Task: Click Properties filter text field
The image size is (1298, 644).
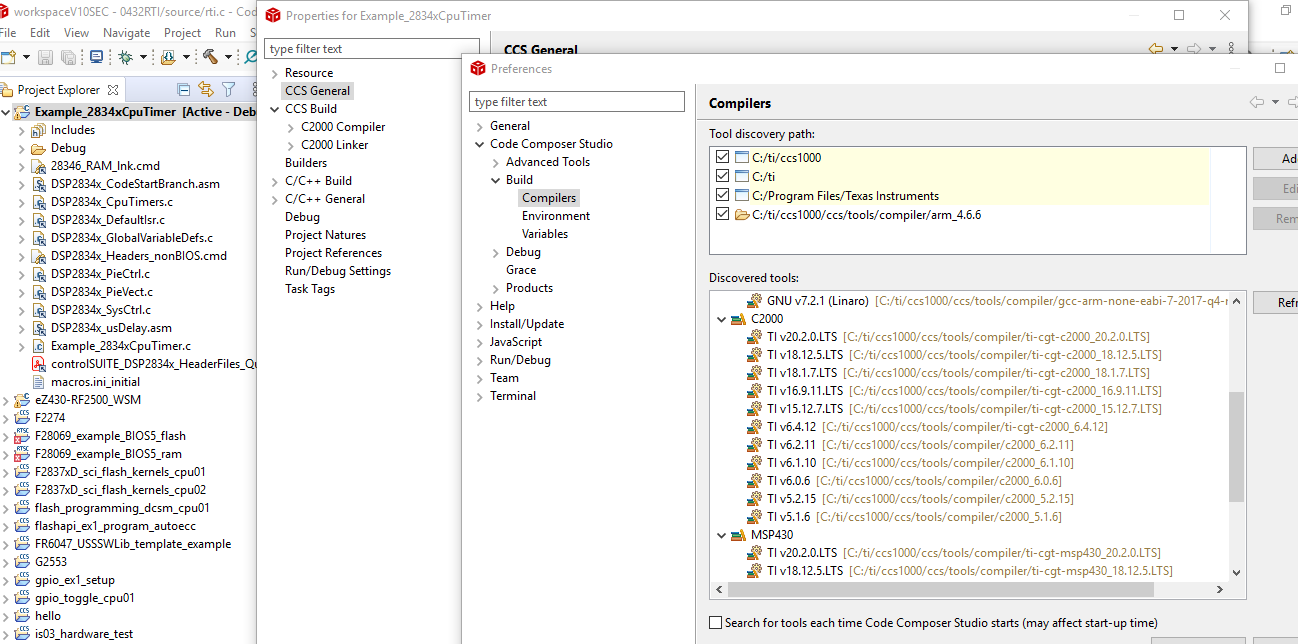Action: (372, 49)
